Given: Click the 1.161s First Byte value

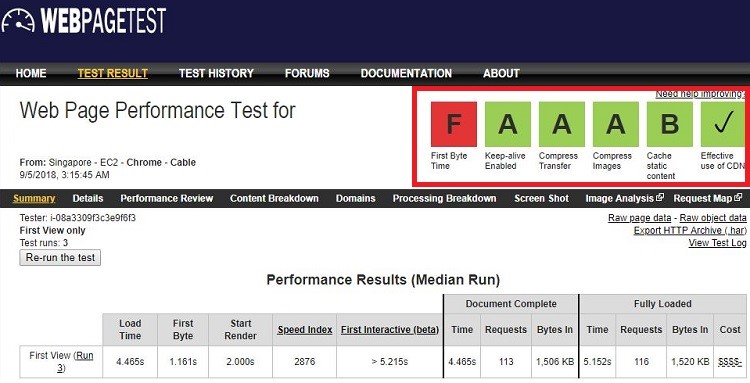Looking at the screenshot, I should pyautogui.click(x=183, y=362).
